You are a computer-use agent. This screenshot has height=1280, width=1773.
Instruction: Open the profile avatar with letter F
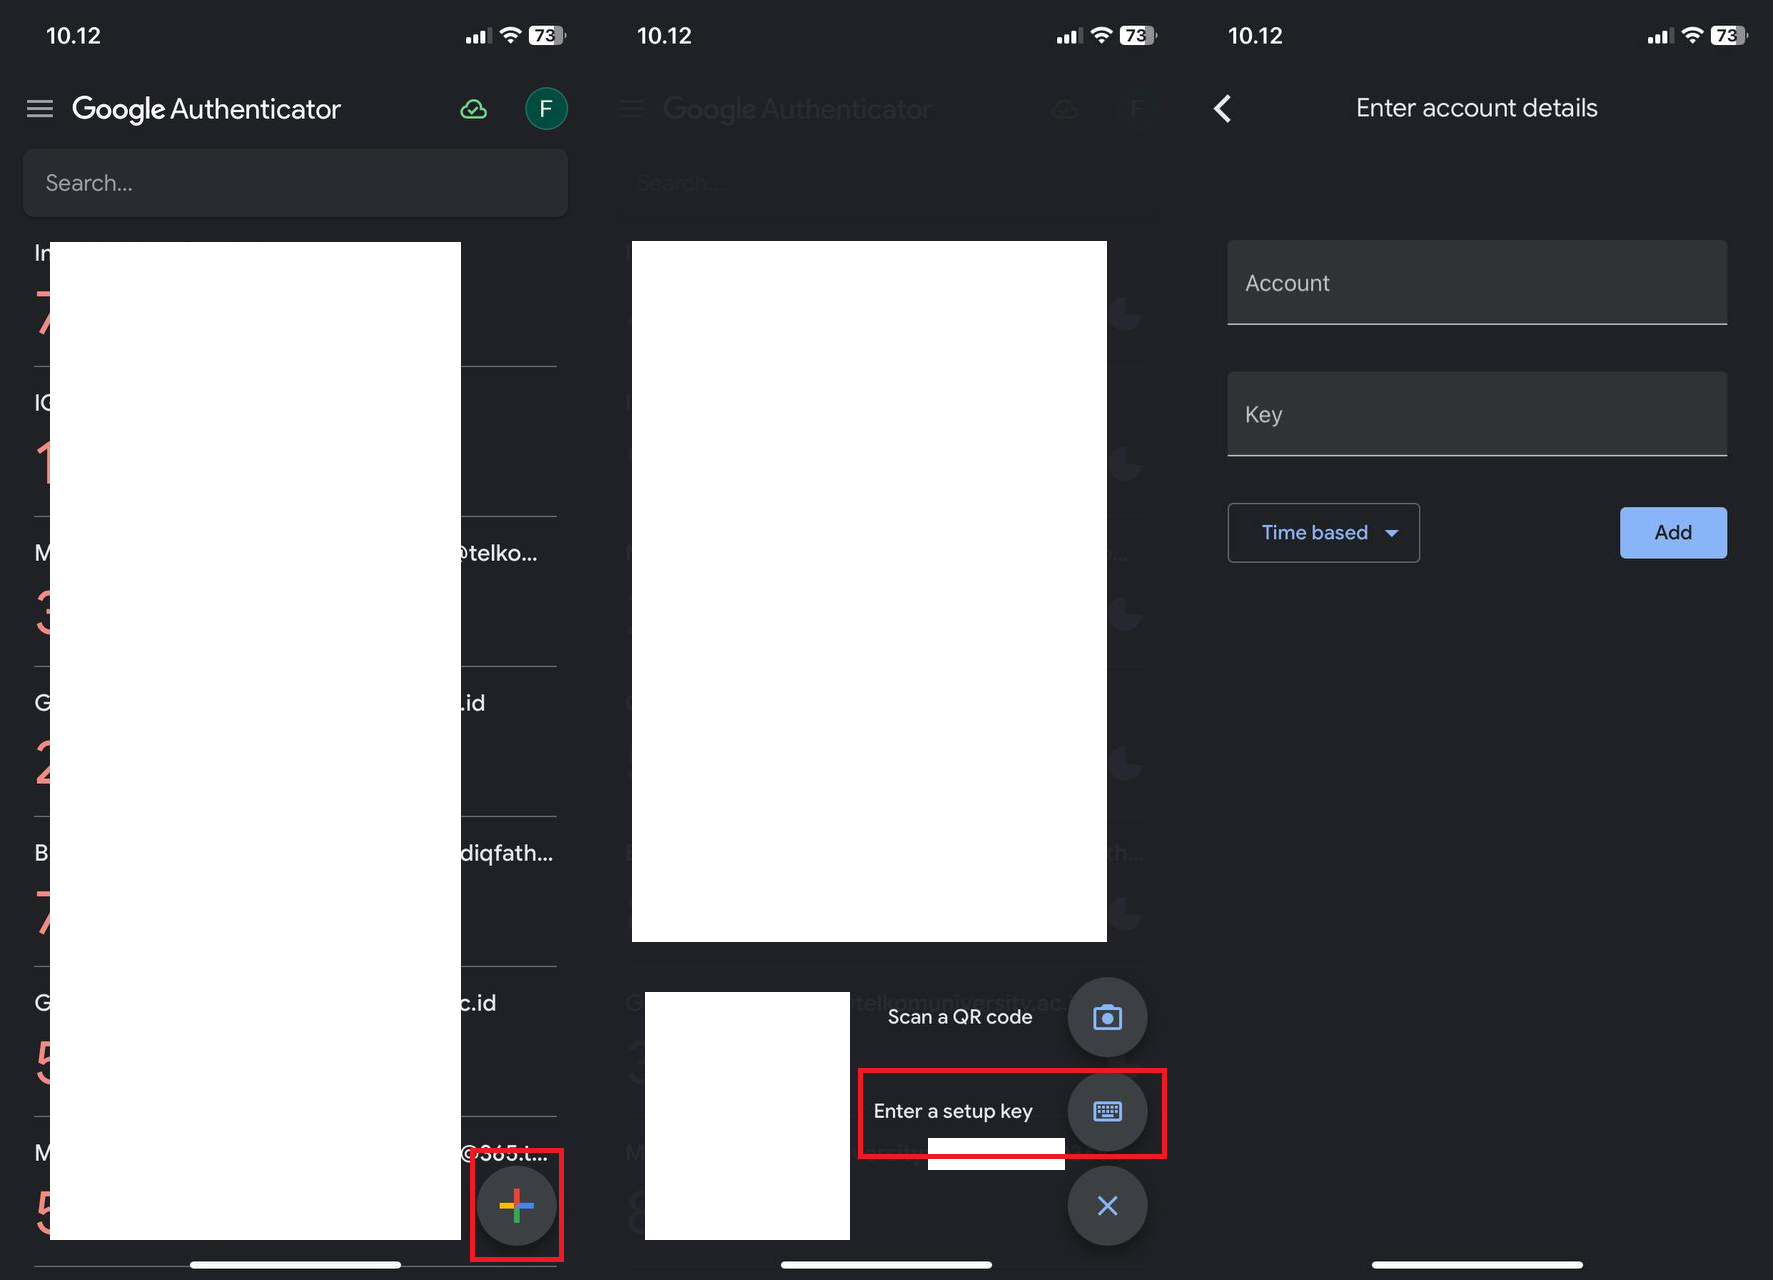click(x=546, y=108)
